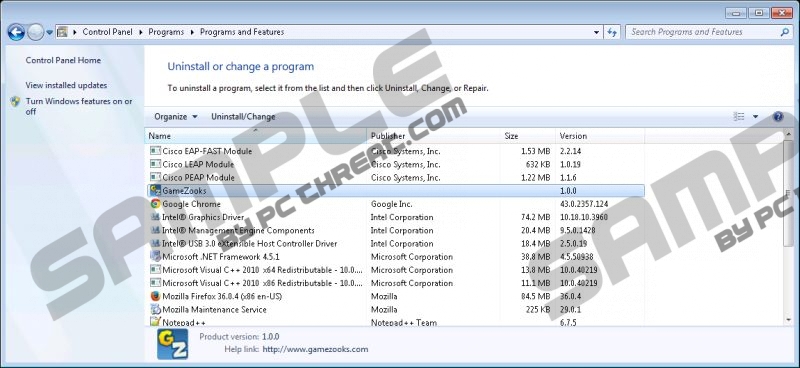Expand the address bar history dropdown
The width and height of the screenshot is (800, 368).
pos(596,32)
